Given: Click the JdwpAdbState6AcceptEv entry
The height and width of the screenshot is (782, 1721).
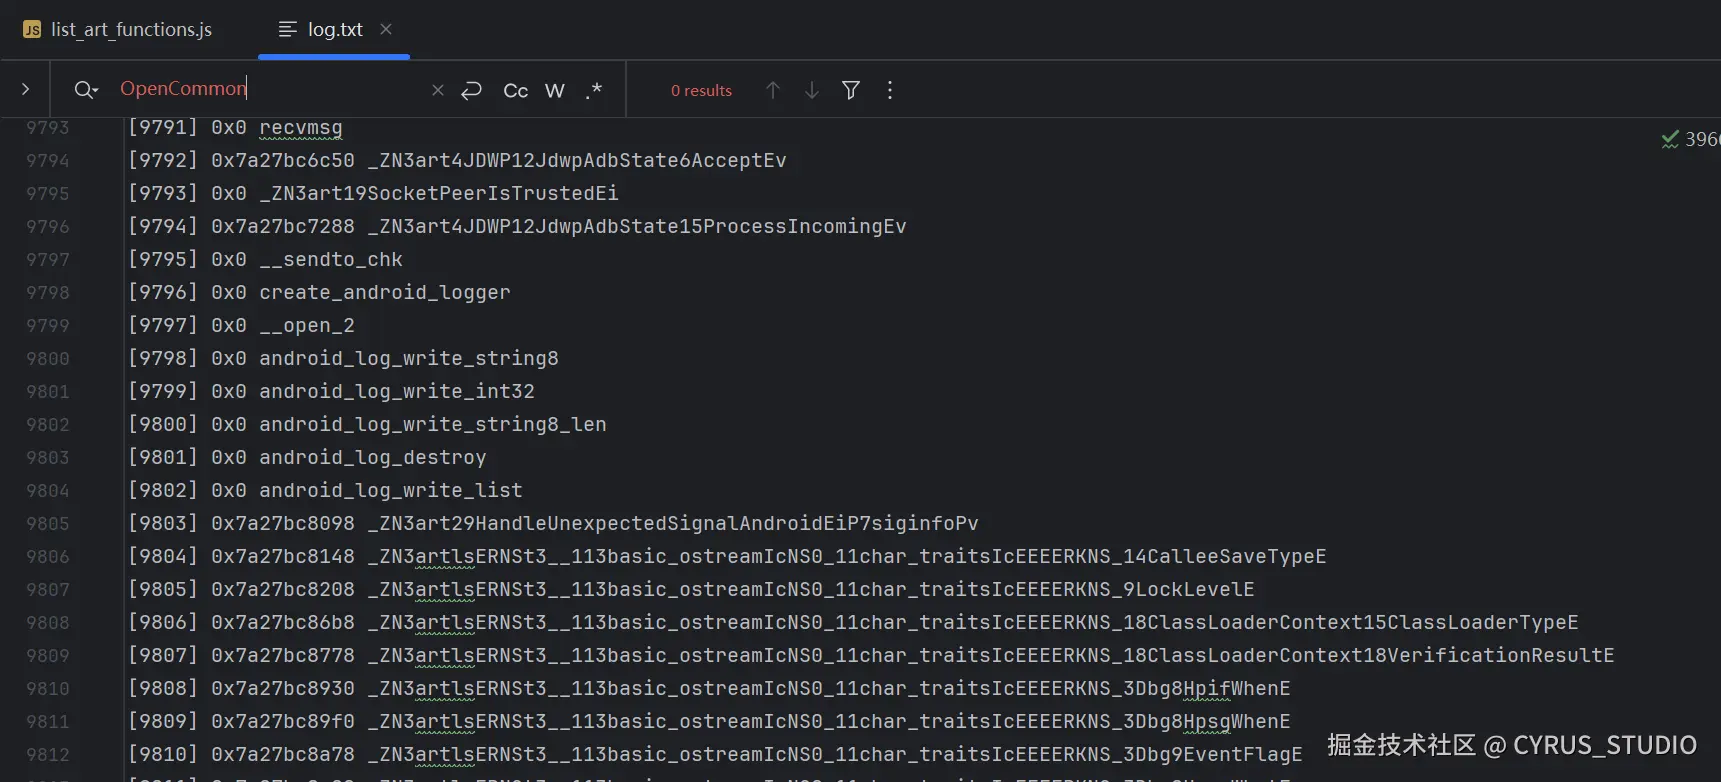Looking at the screenshot, I should tap(457, 160).
